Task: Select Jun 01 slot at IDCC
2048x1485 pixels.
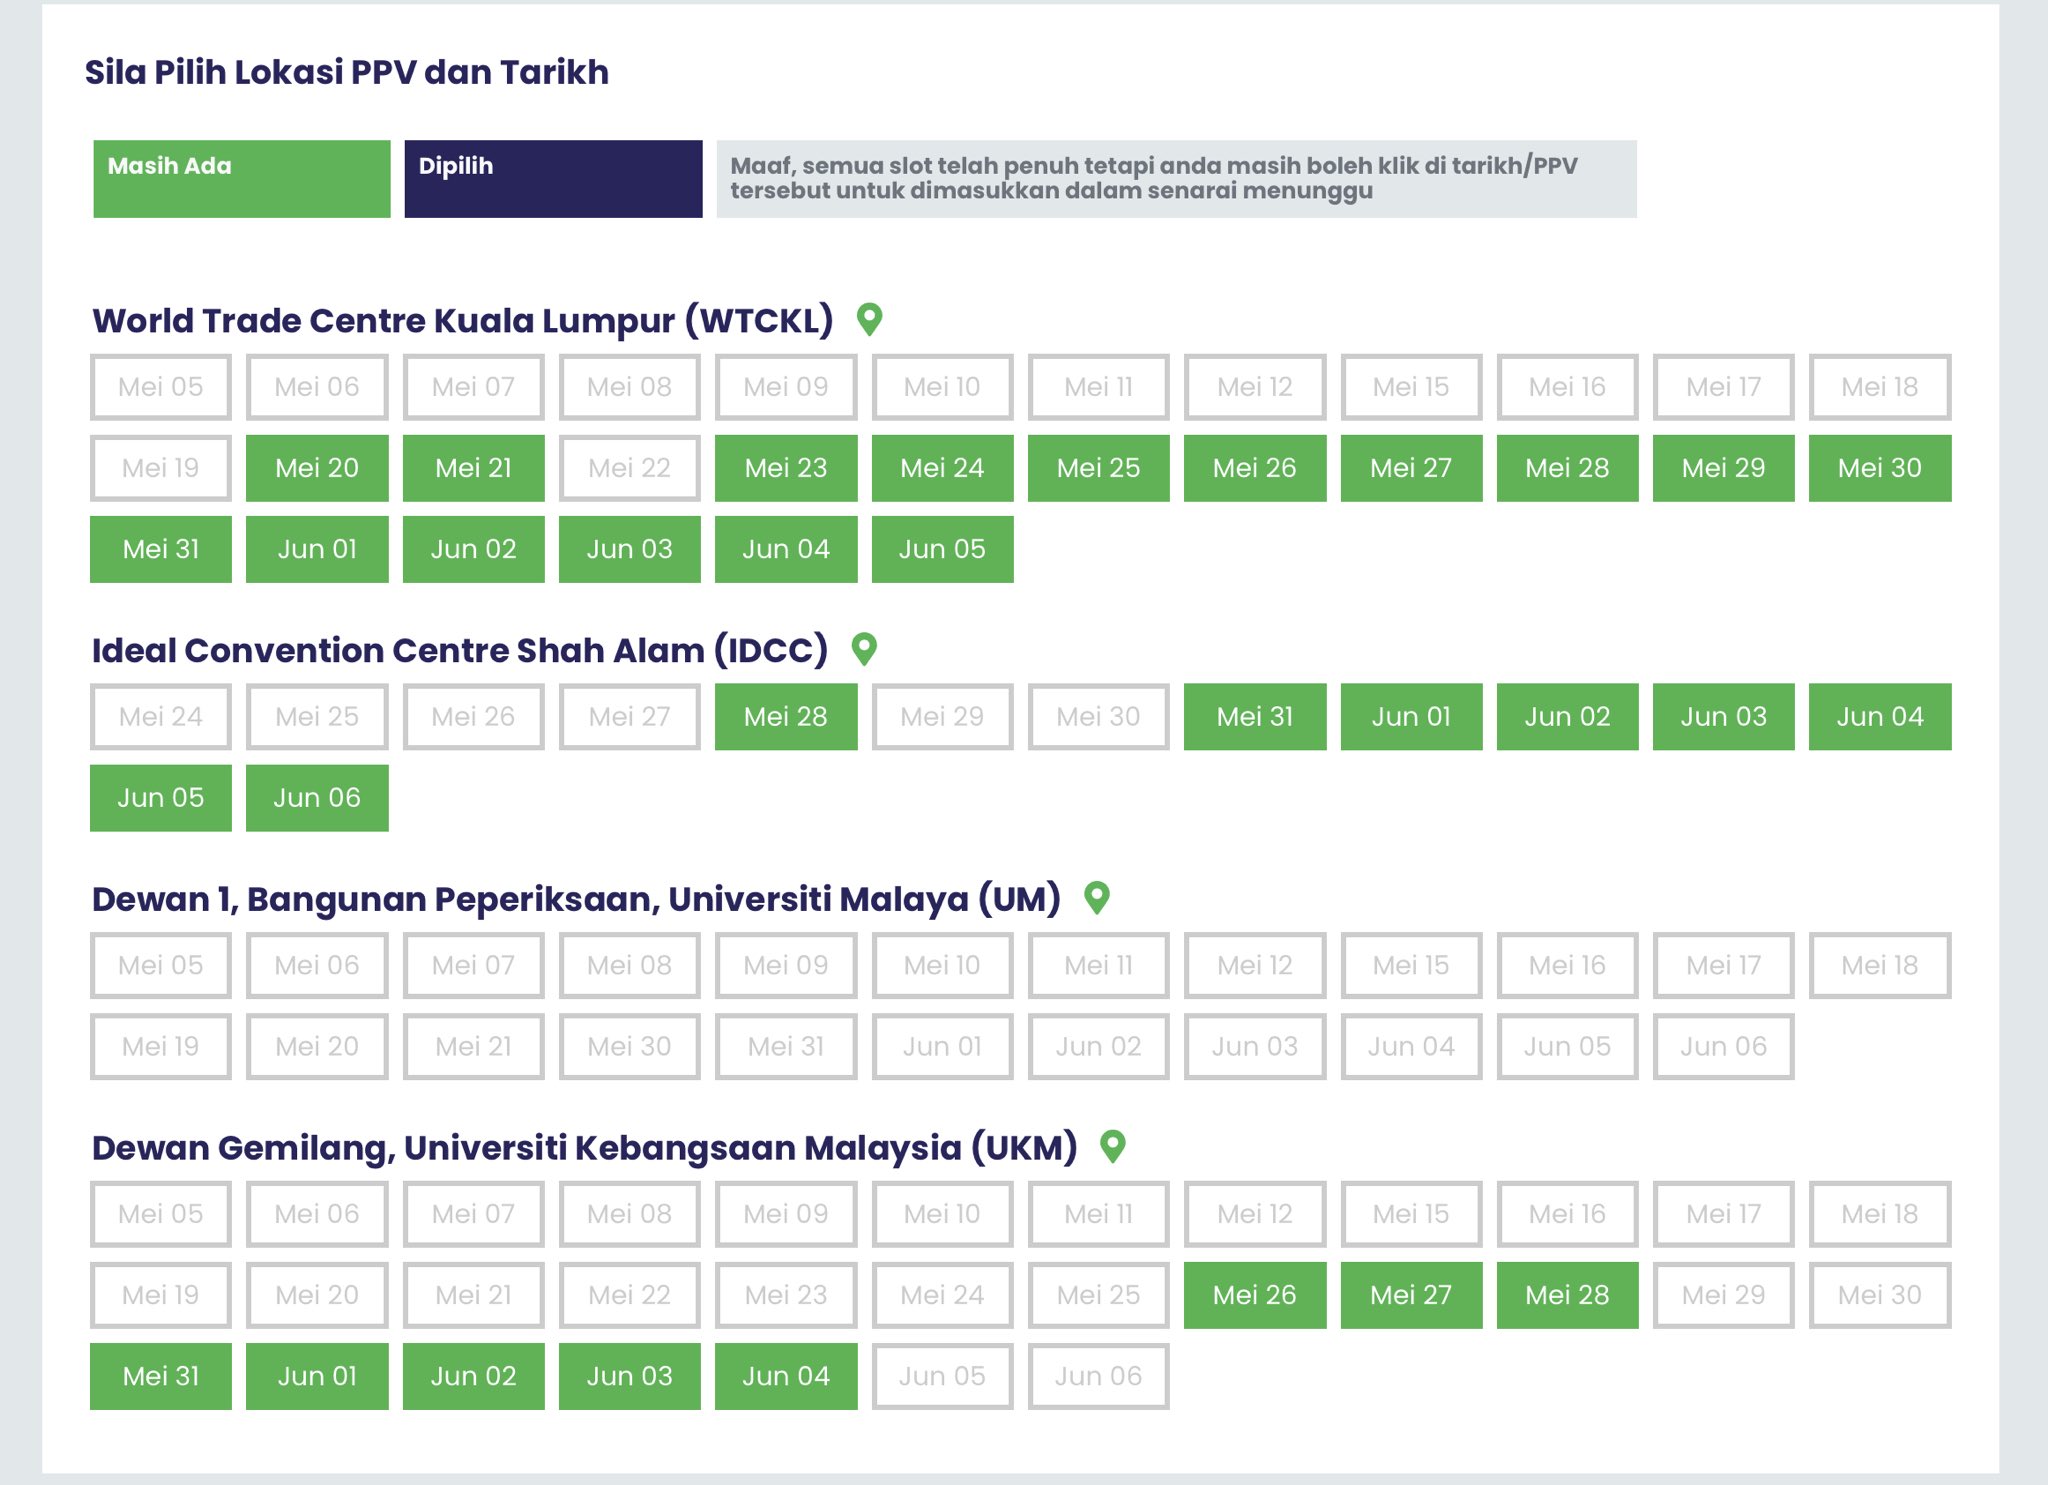Action: click(1411, 717)
